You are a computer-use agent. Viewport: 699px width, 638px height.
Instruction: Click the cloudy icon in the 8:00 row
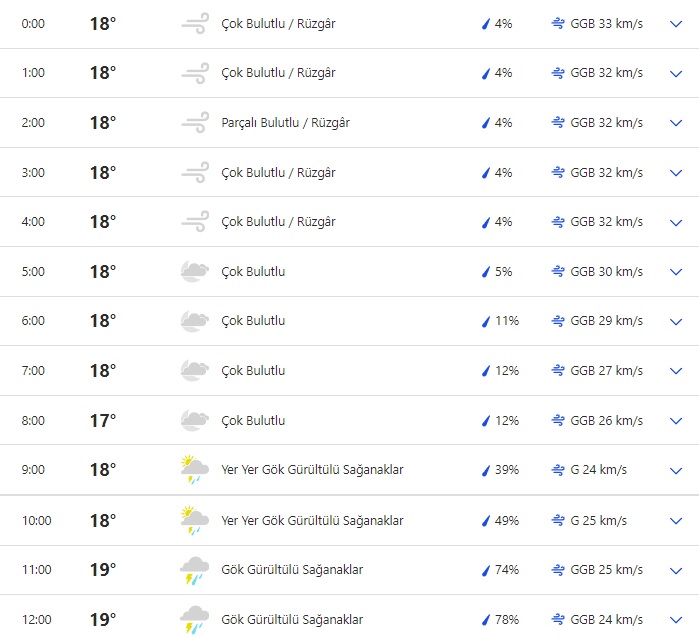coord(194,421)
